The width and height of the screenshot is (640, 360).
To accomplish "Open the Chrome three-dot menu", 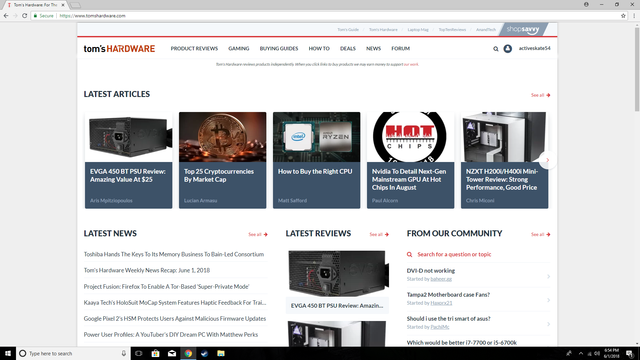I will tap(634, 16).
